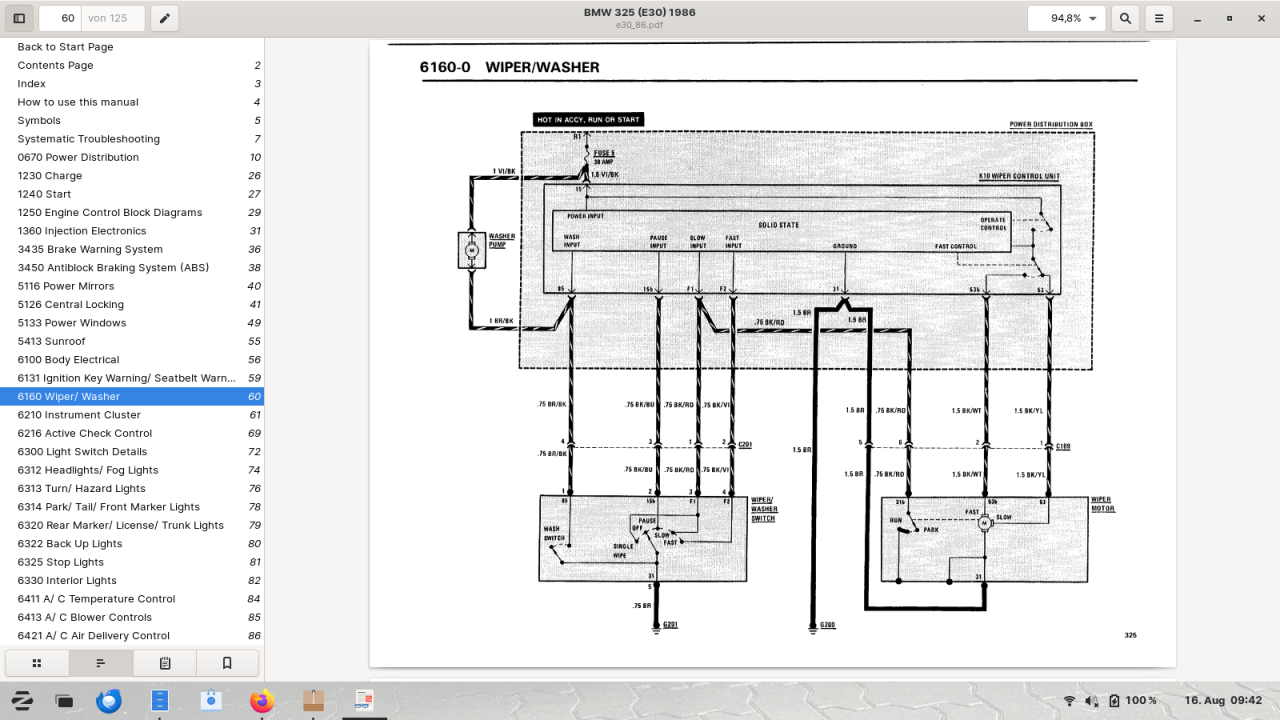Image resolution: width=1280 pixels, height=720 pixels.
Task: Open 6312 Headlights/ Fog Lights
Action: 132,470
